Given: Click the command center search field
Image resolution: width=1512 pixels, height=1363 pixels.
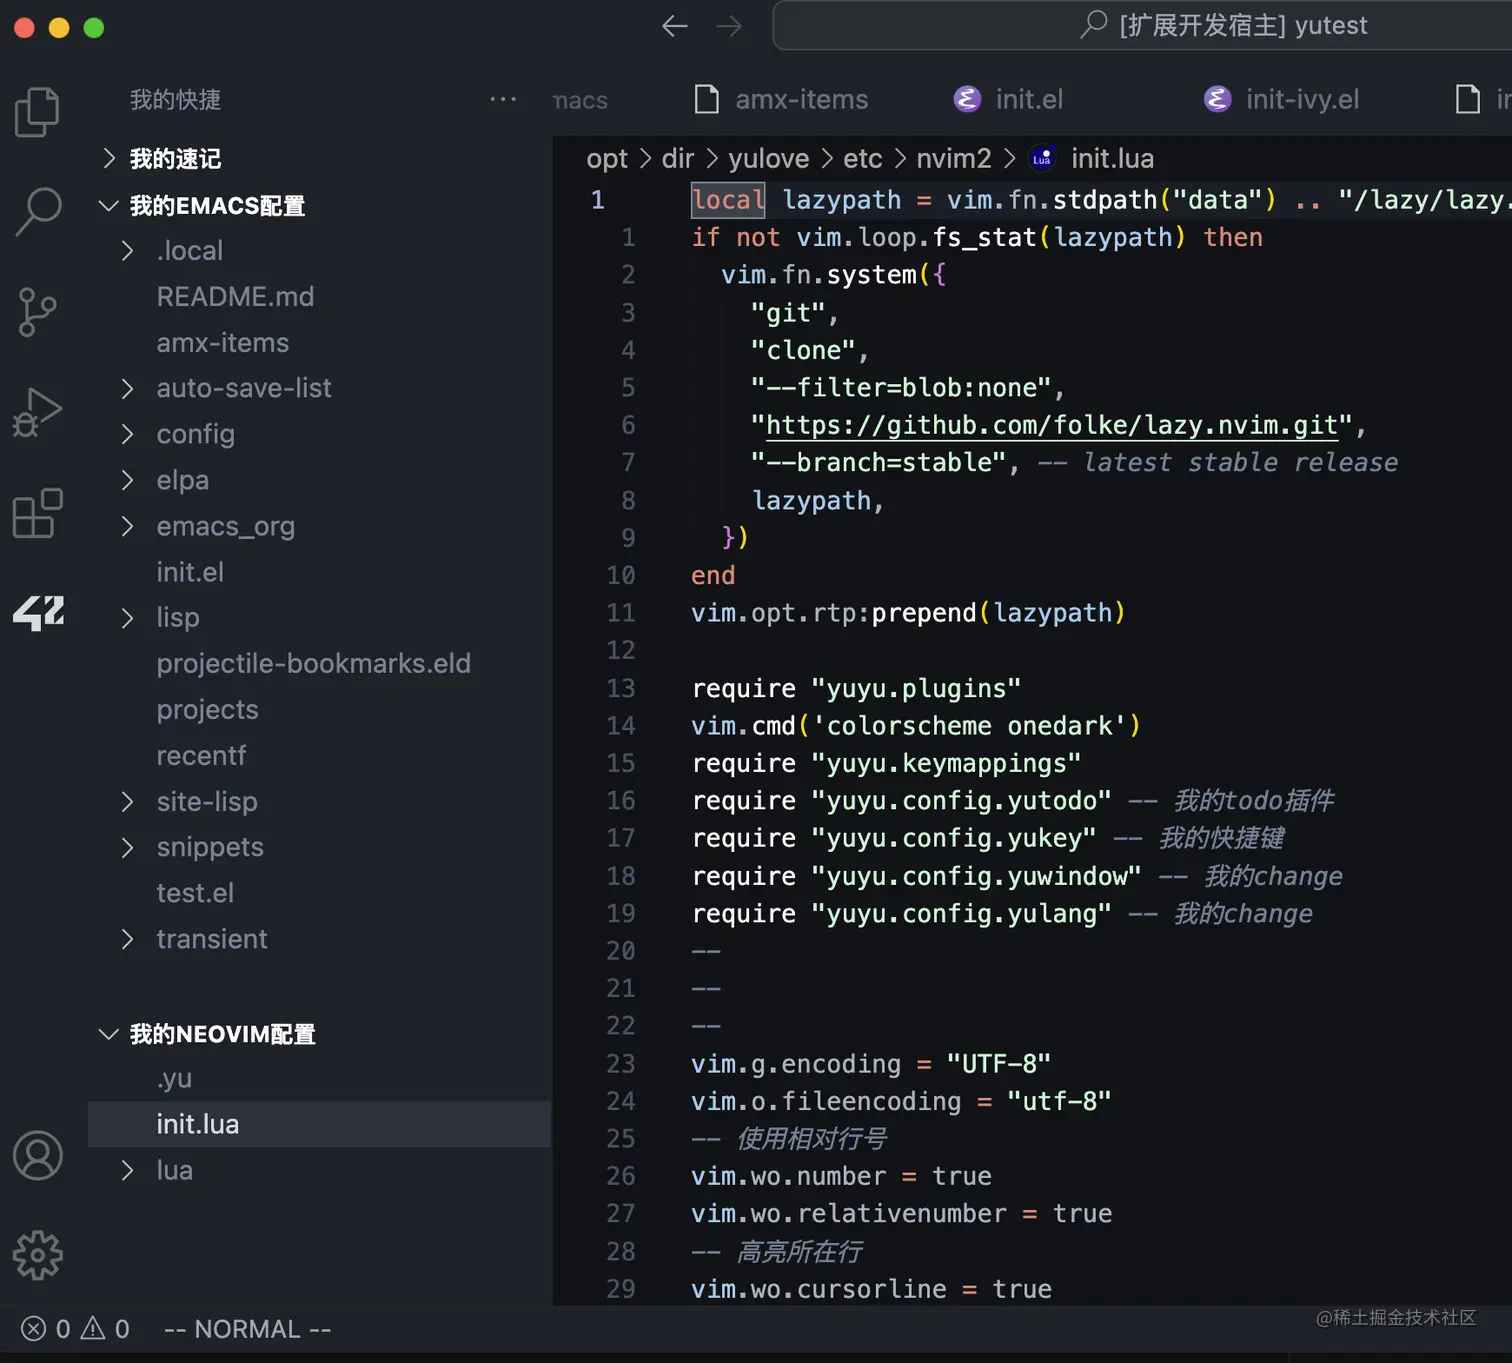Looking at the screenshot, I should 1142,25.
